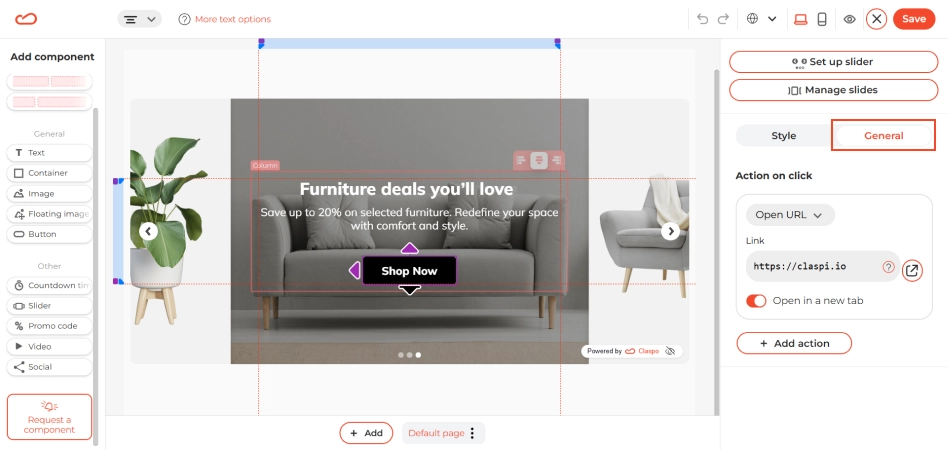Open Default page options menu
The height and width of the screenshot is (450, 948).
[473, 433]
